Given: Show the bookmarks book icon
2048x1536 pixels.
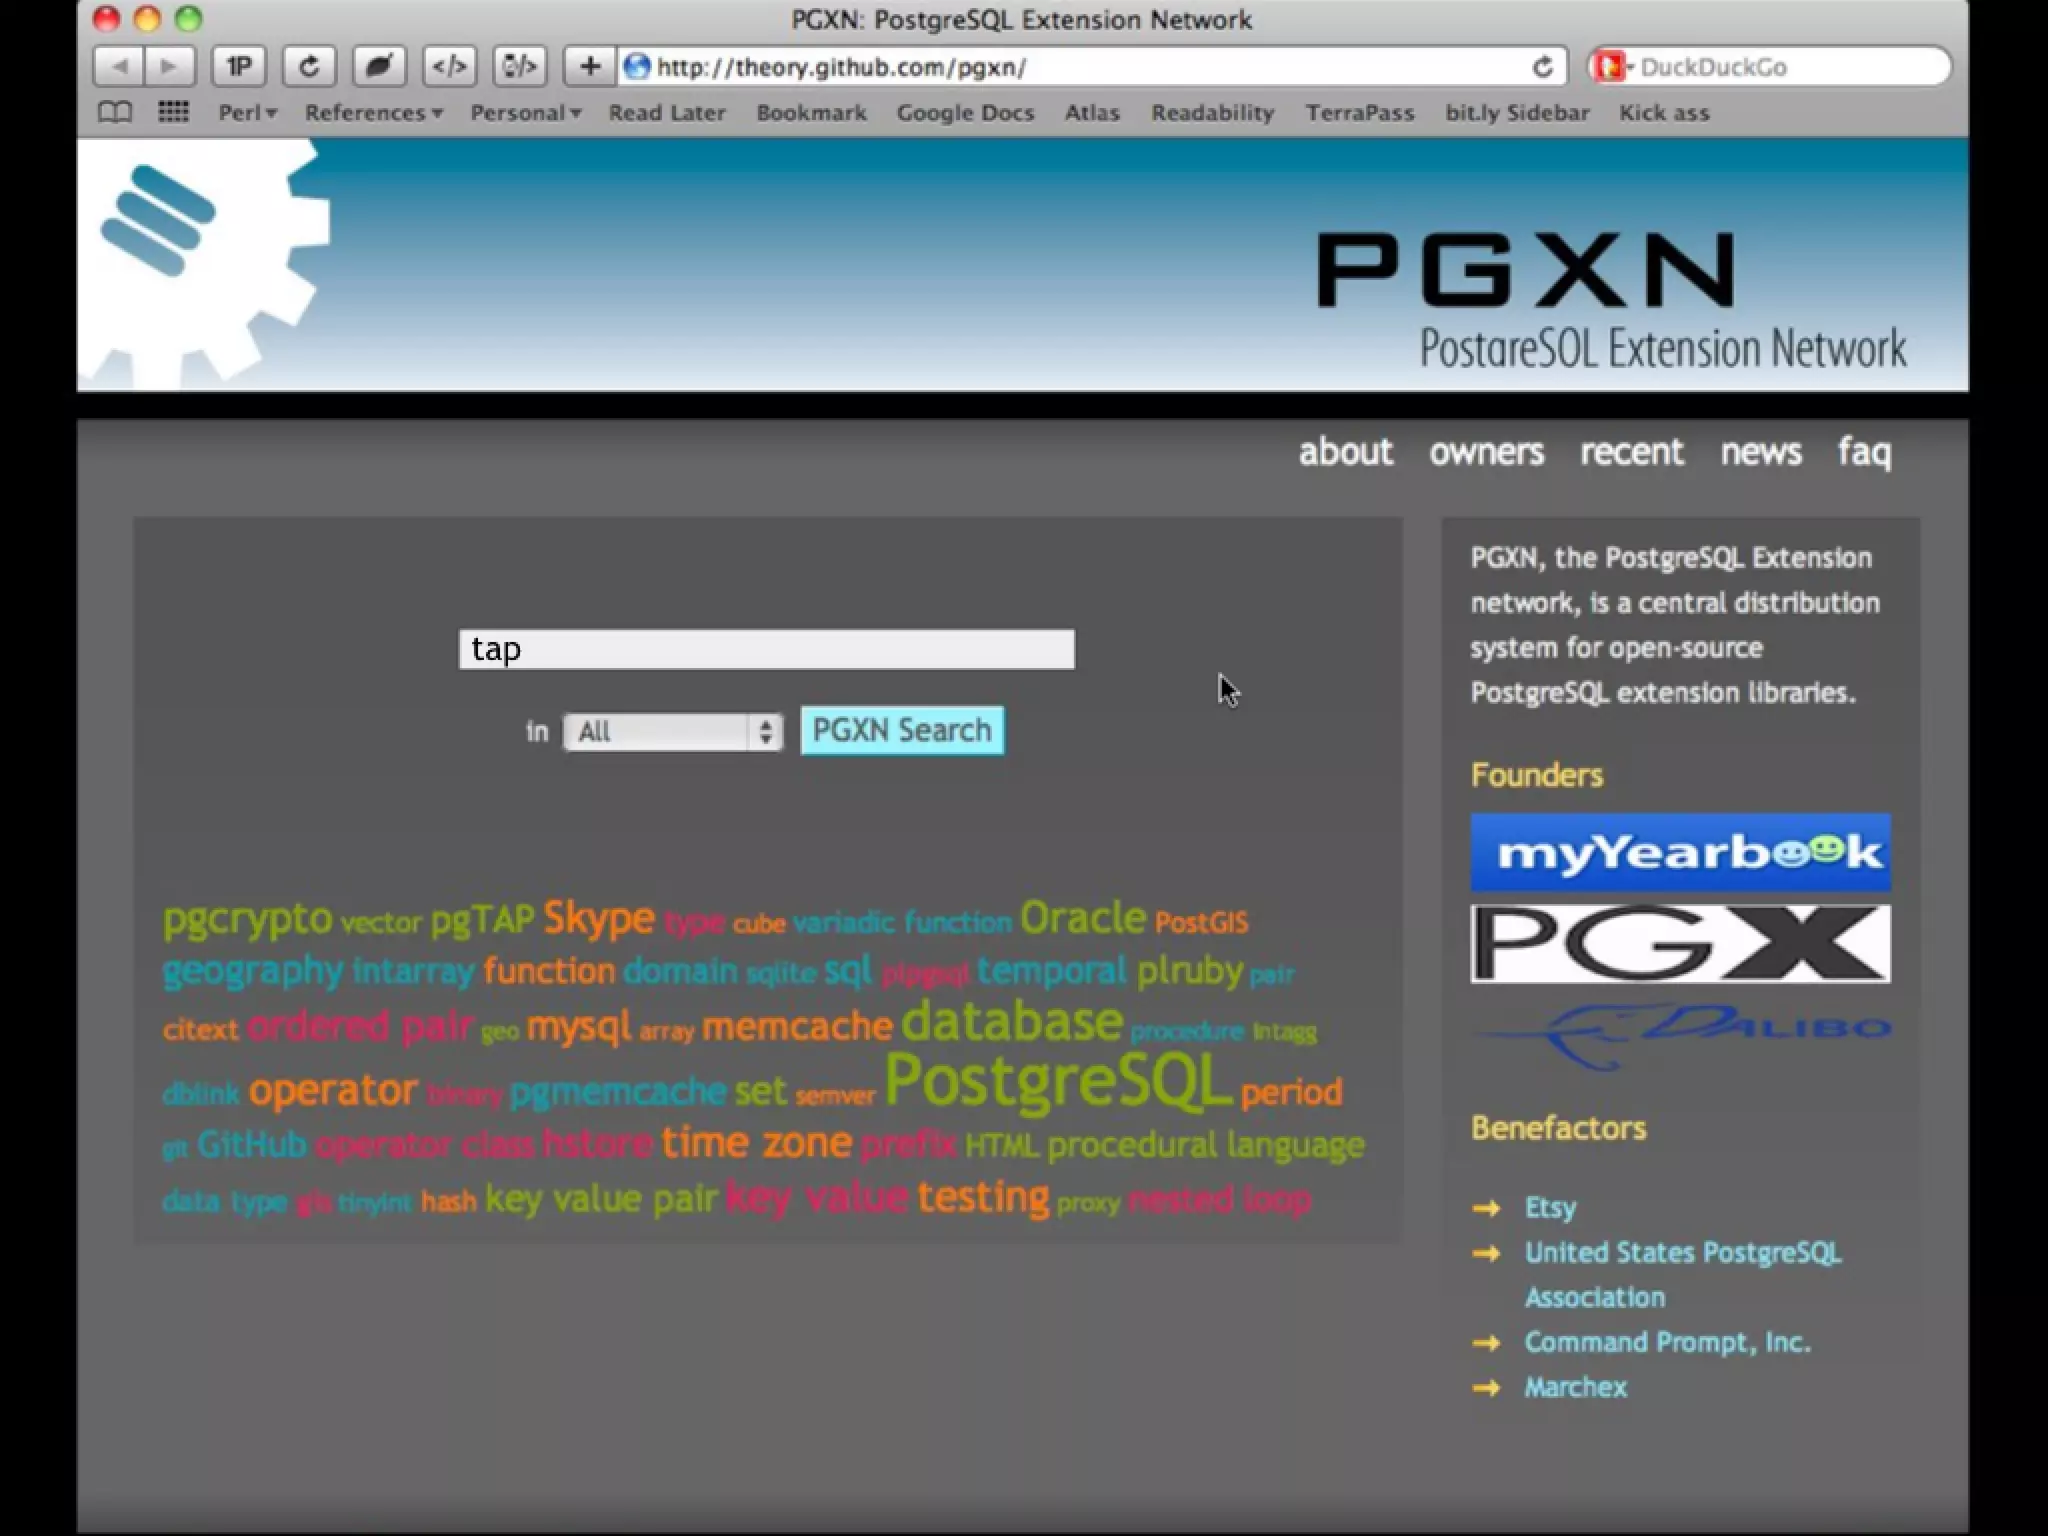Looking at the screenshot, I should coord(115,112).
